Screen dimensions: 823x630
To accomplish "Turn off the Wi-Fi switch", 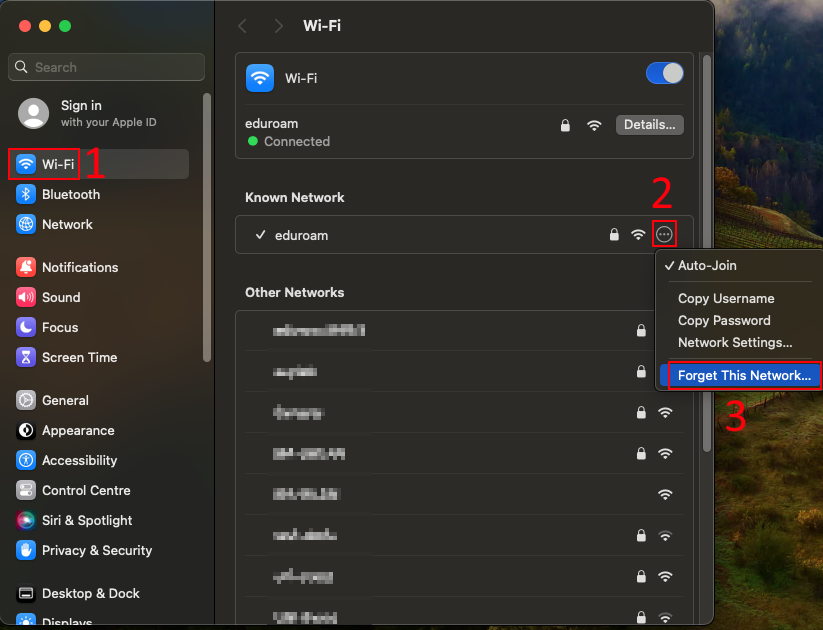I will coord(664,74).
